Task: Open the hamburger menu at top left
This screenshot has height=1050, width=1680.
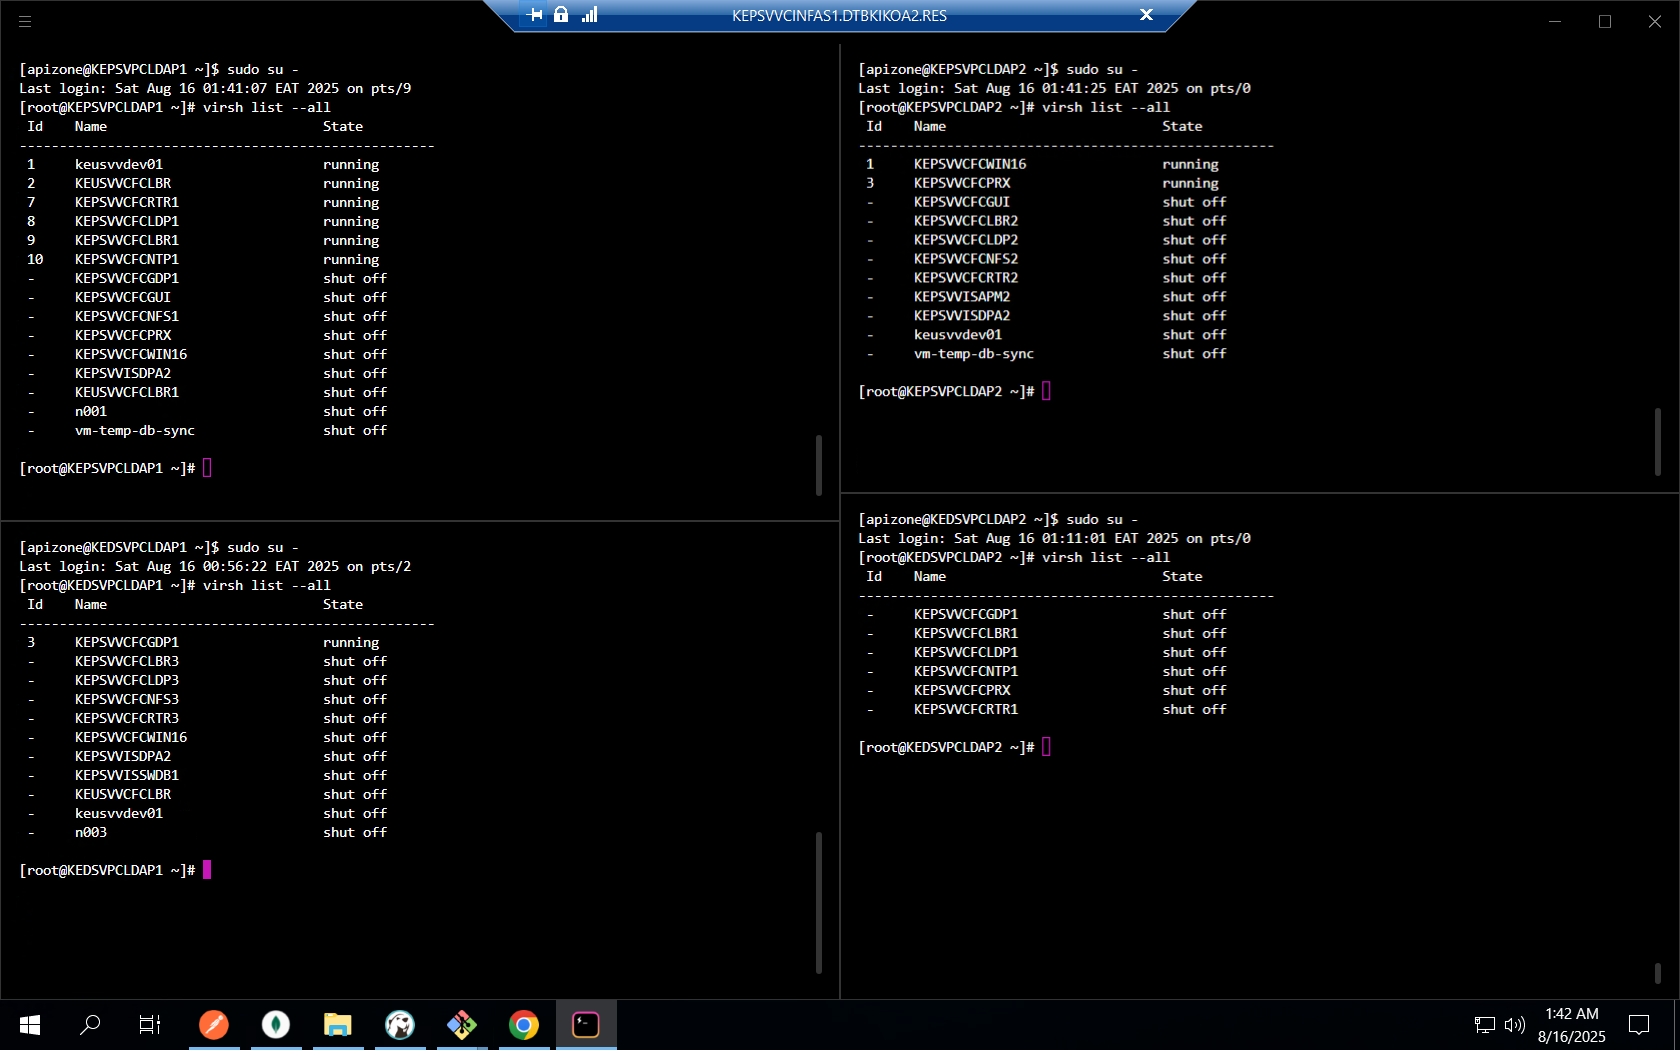Action: (24, 21)
